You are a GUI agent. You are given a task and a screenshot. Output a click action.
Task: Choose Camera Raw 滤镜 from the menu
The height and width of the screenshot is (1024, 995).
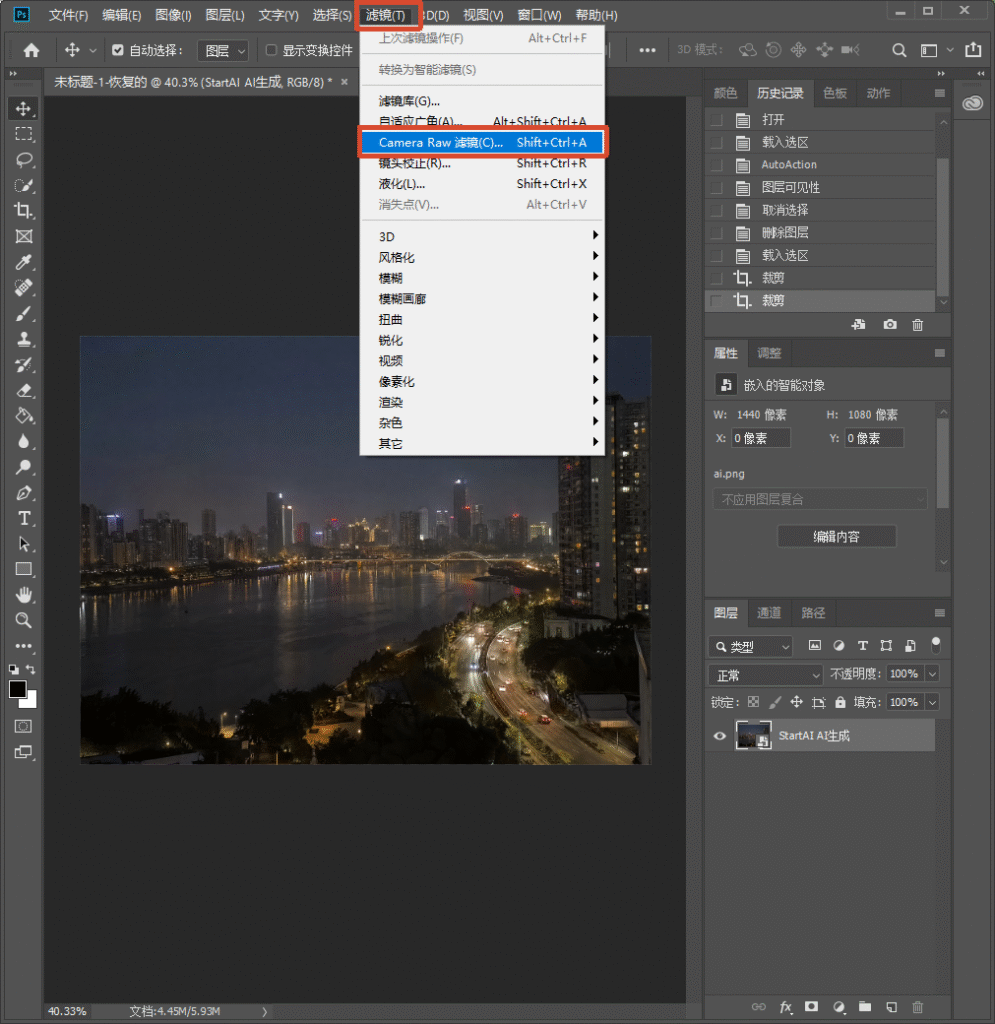(x=482, y=142)
